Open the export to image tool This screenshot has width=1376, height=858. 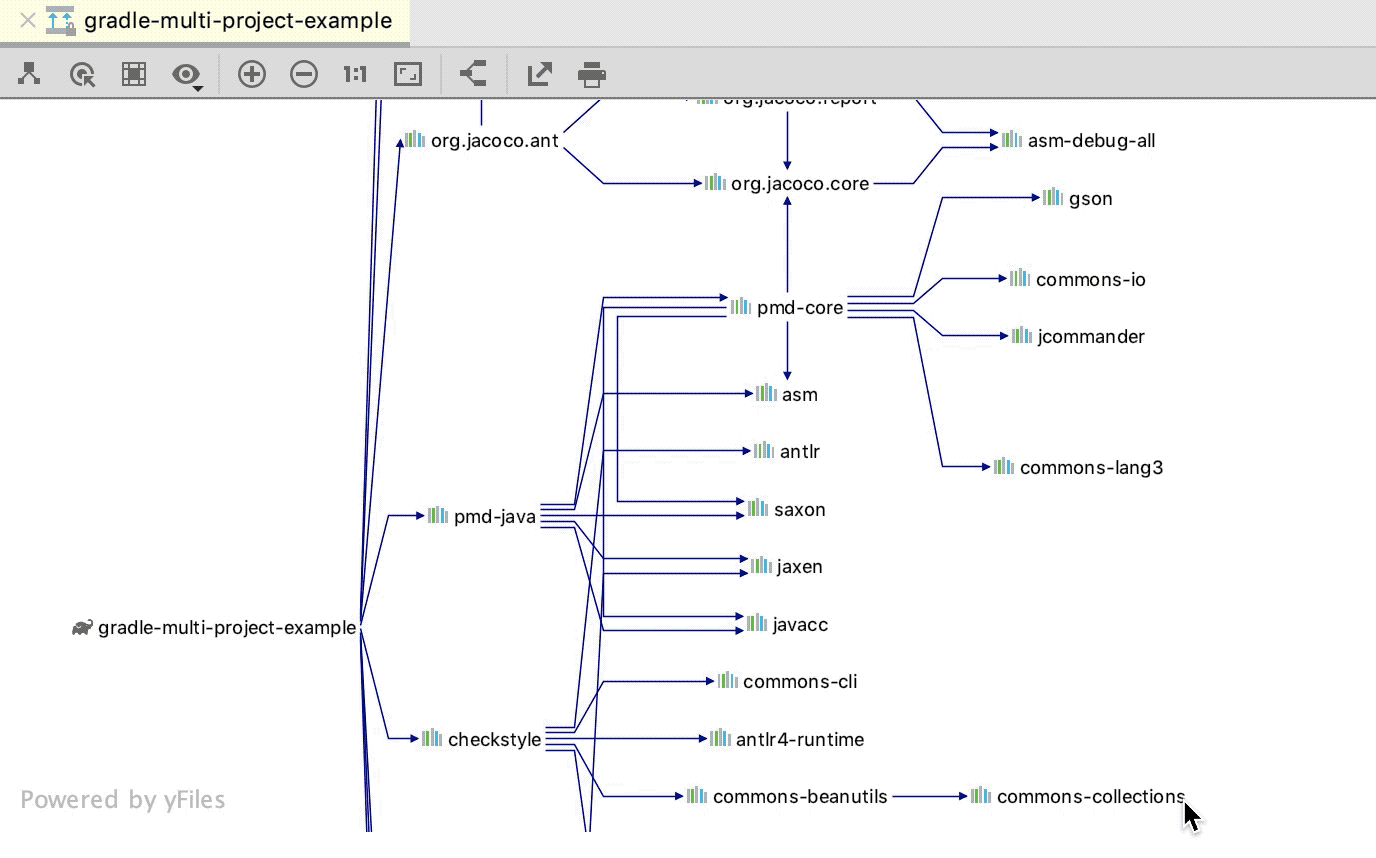pos(539,73)
